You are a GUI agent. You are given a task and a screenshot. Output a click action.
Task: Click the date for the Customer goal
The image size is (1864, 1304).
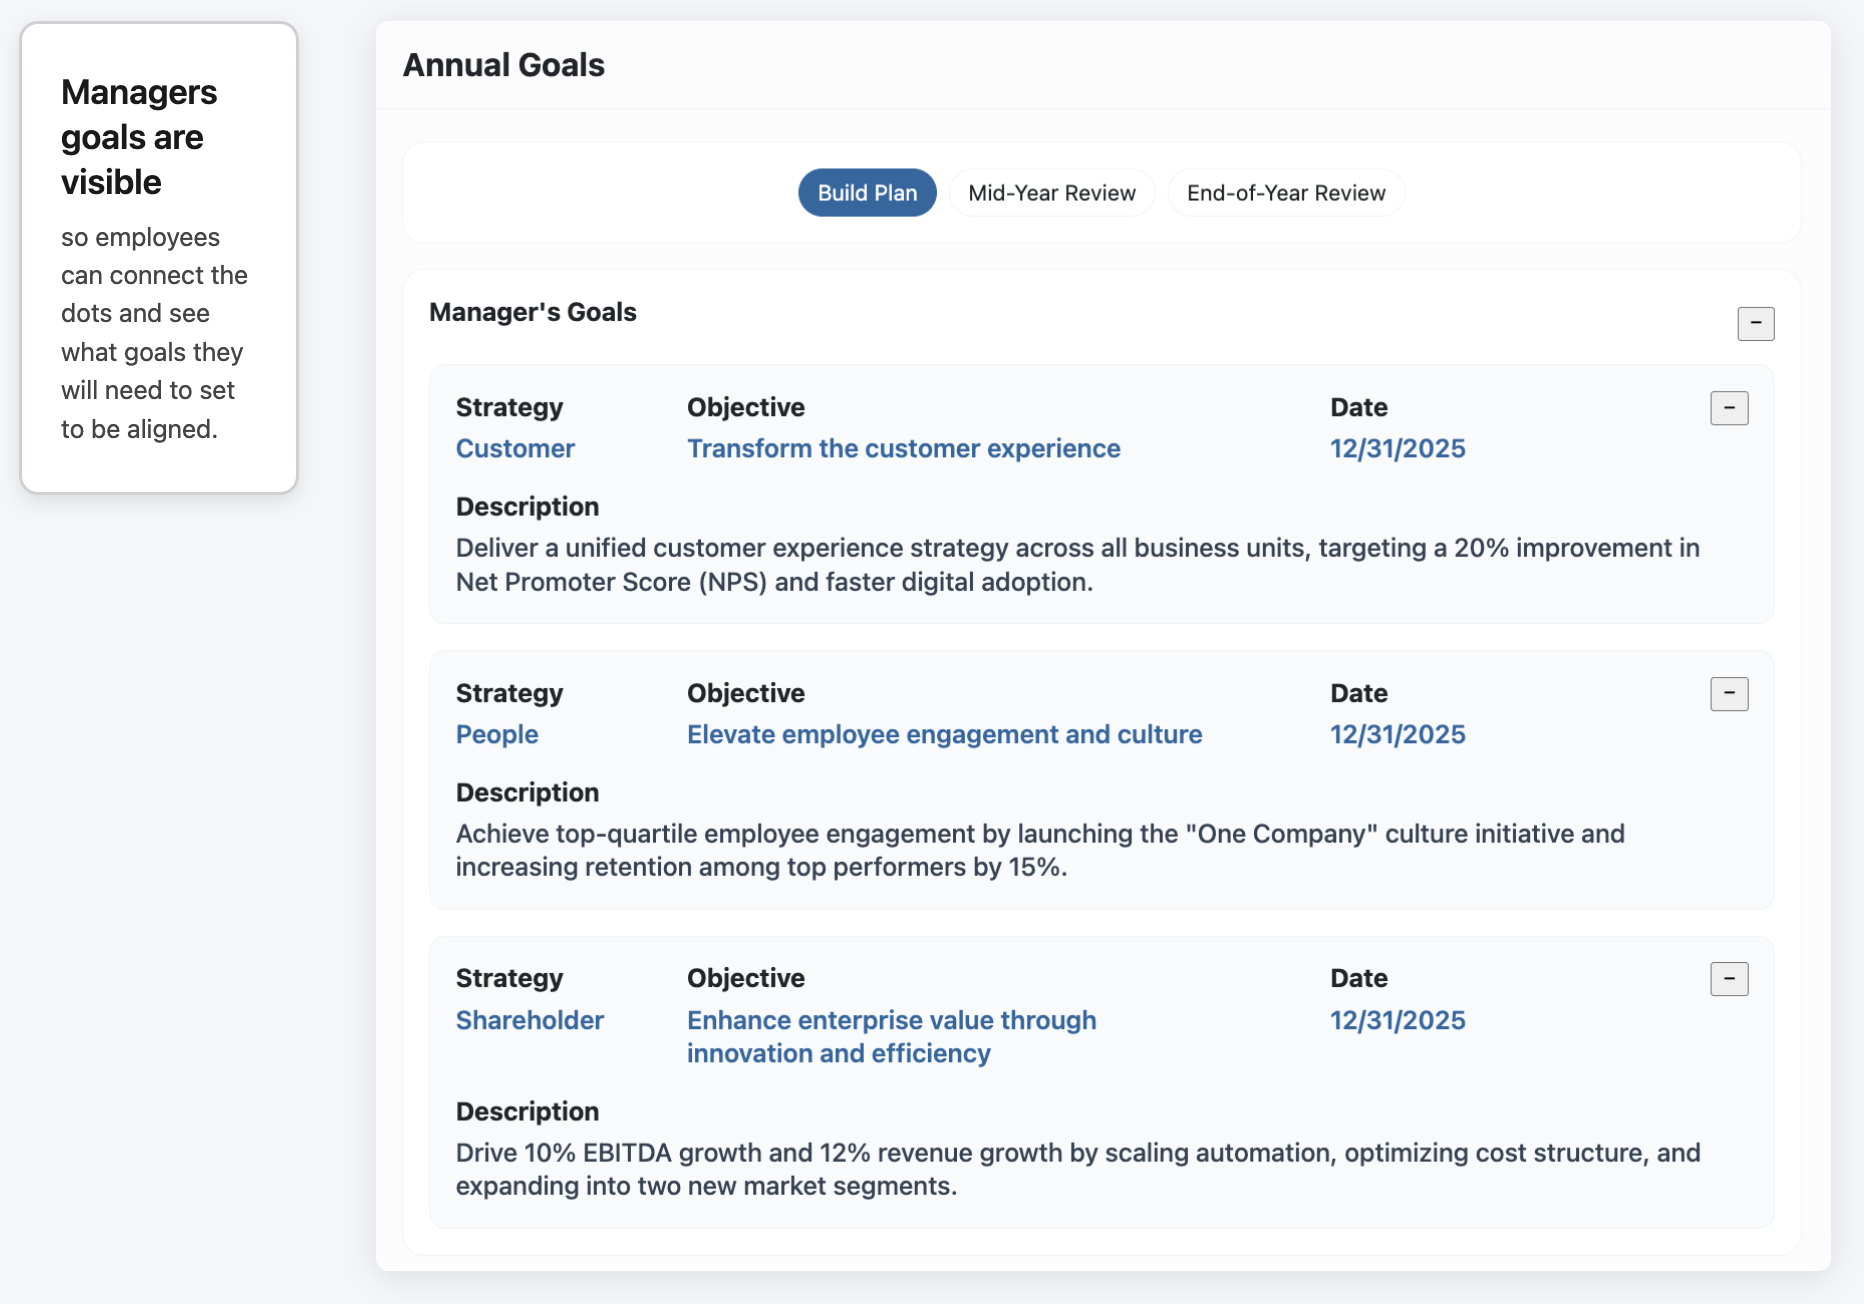pyautogui.click(x=1398, y=449)
